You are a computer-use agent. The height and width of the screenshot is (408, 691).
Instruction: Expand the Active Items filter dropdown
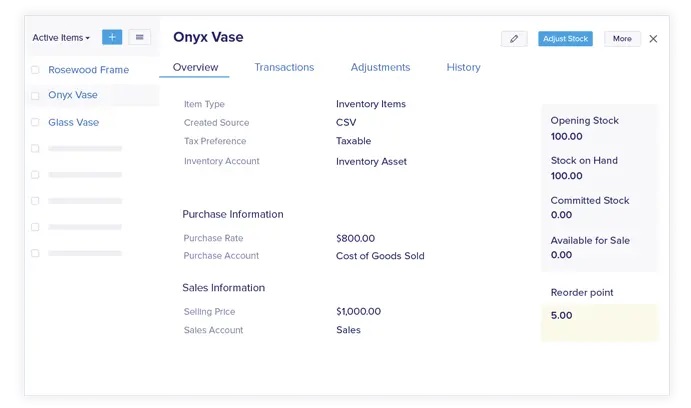(x=61, y=38)
